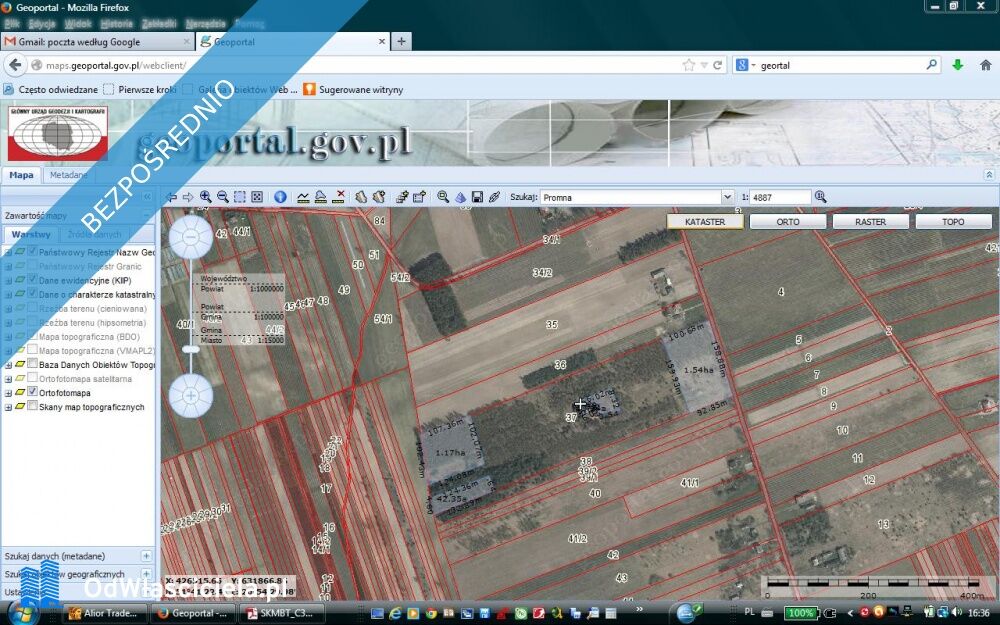Open Często odwiedzane bookmarks menu

tap(51, 89)
